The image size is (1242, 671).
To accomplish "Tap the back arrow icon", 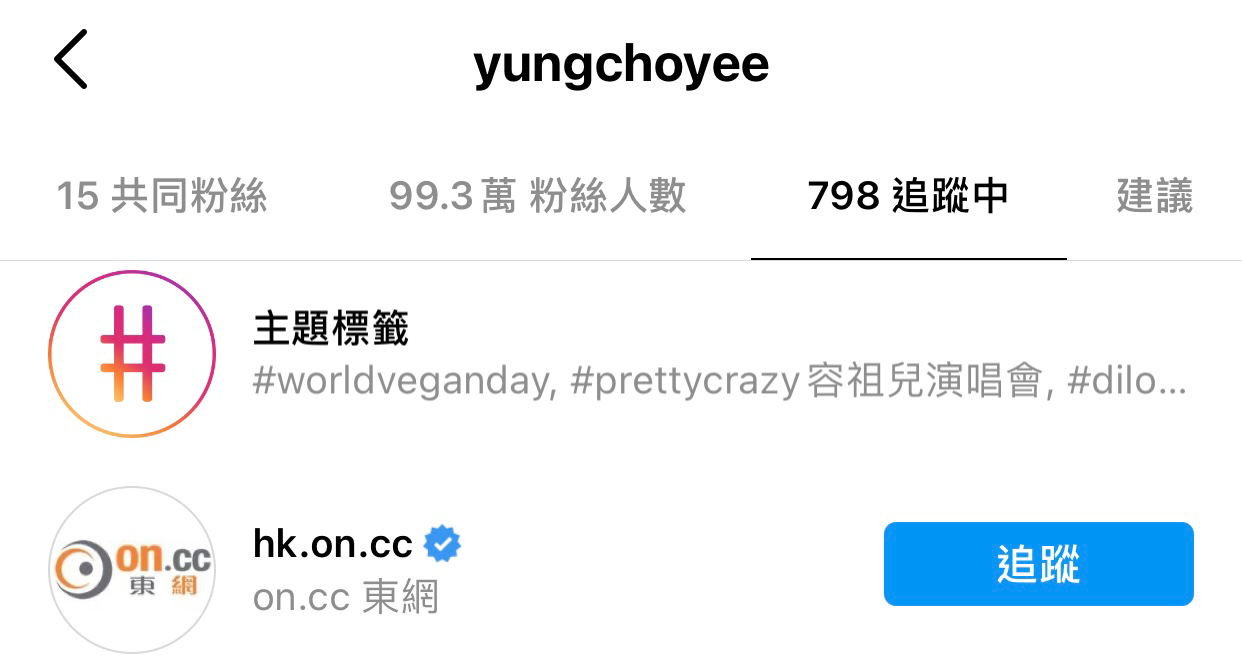I will tap(71, 60).
